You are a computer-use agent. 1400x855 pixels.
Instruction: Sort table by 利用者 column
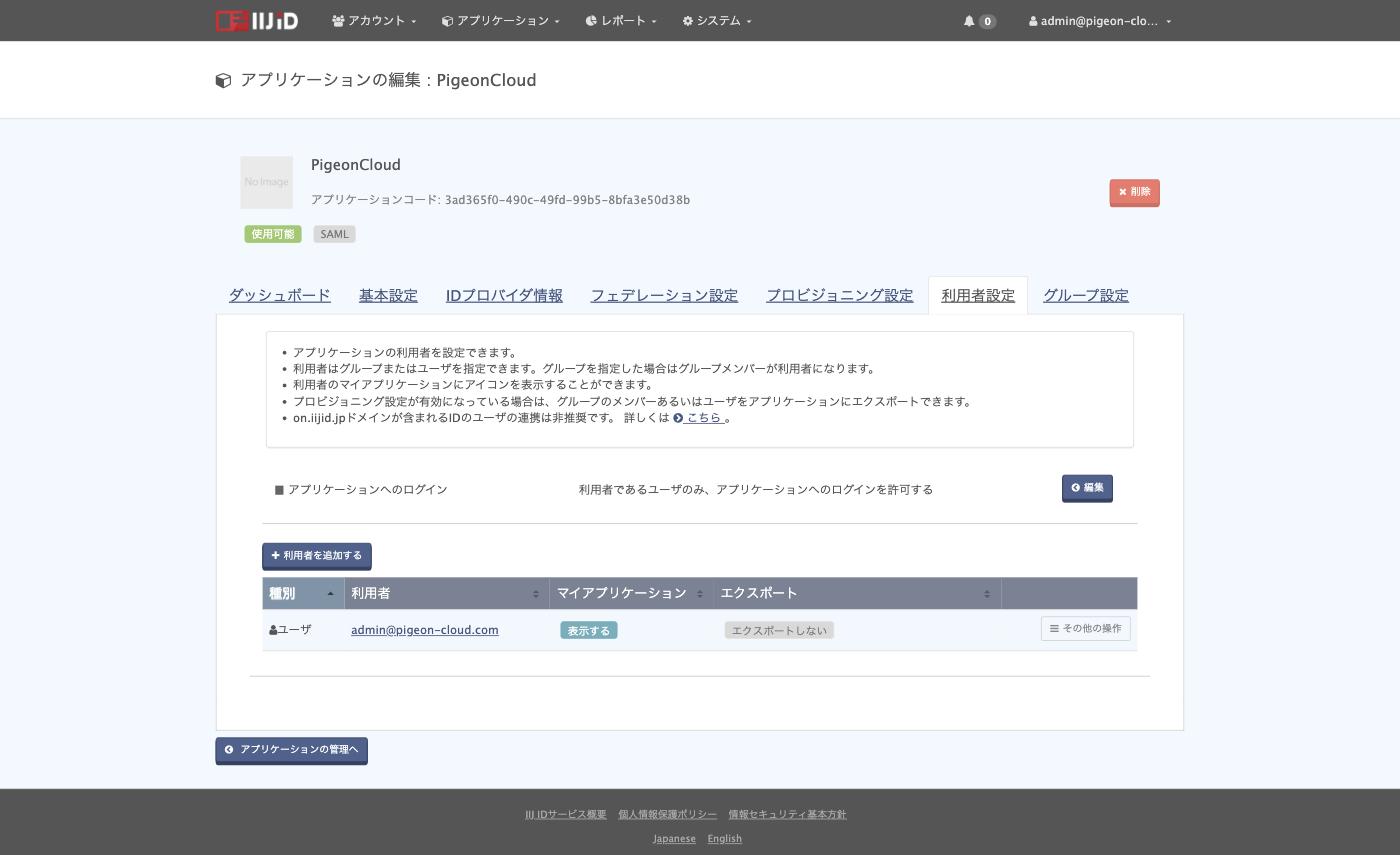(447, 593)
